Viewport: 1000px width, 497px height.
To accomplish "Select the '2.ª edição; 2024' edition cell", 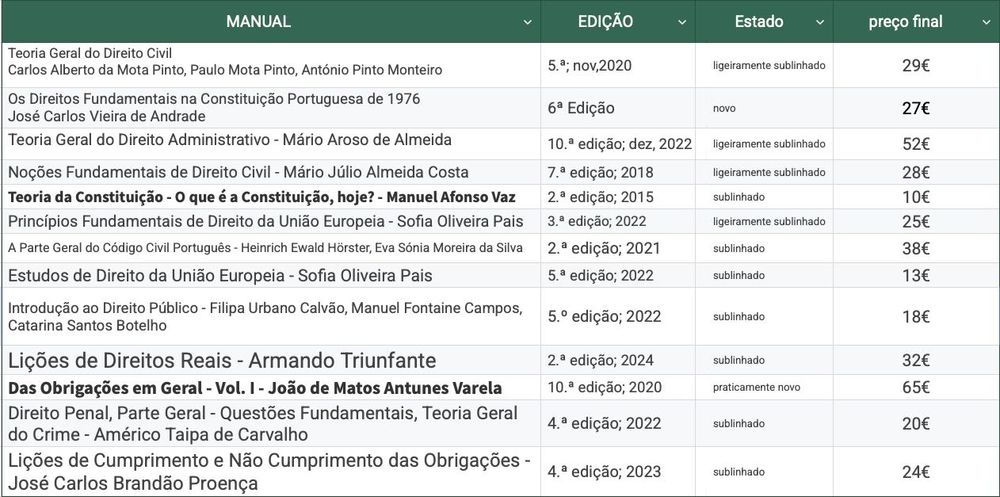I will pos(603,360).
